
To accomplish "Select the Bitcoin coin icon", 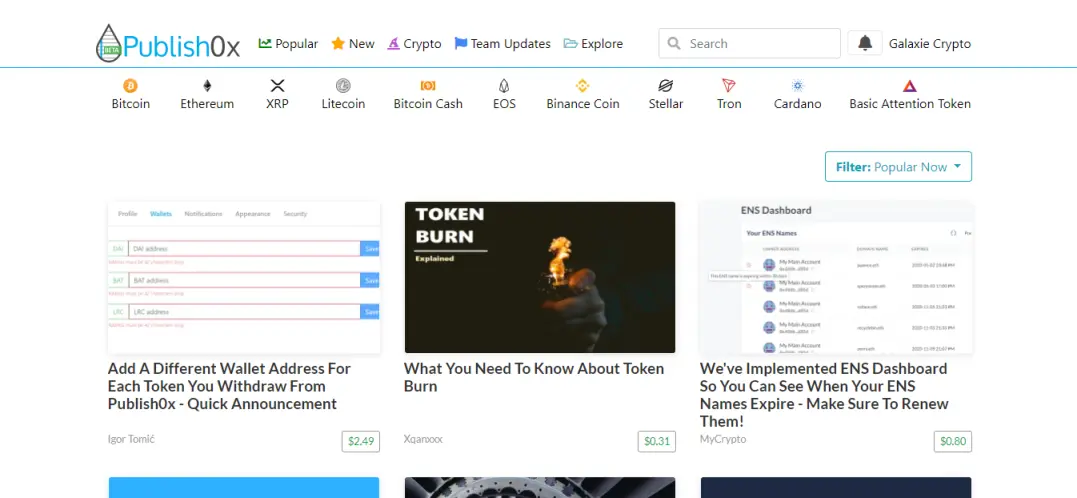I will [131, 86].
